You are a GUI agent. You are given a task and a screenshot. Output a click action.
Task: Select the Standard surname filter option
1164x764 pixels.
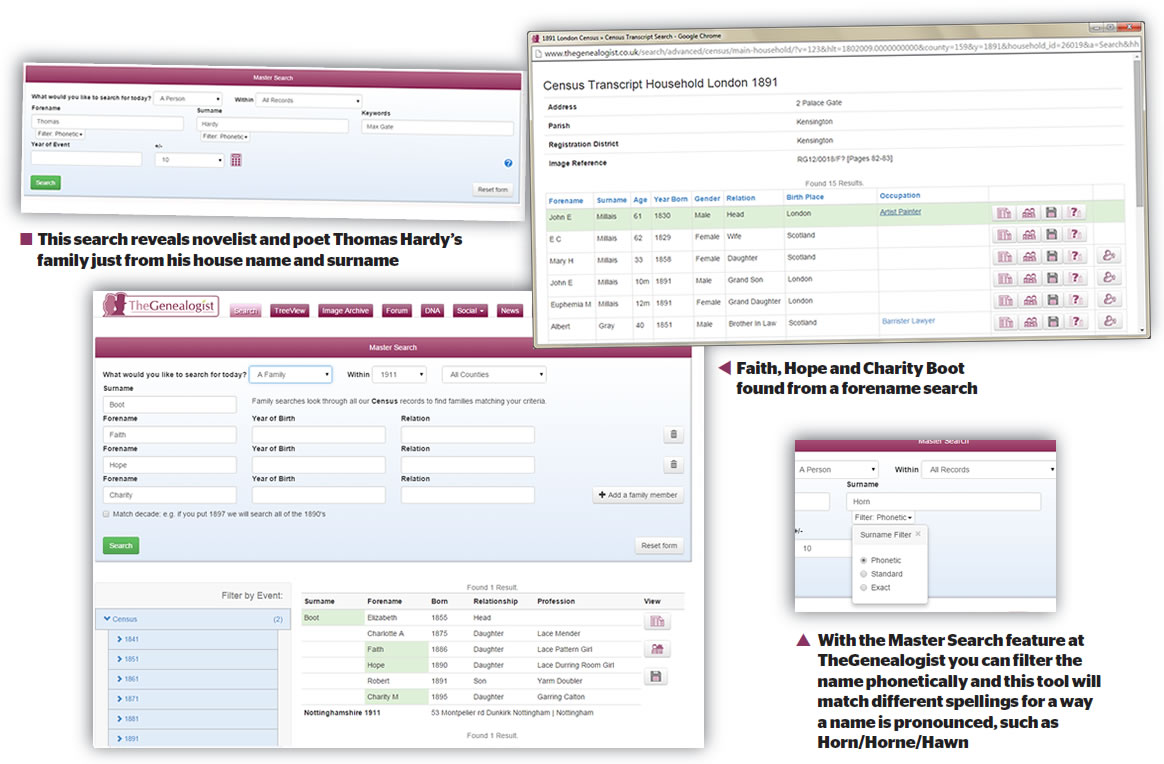point(863,574)
